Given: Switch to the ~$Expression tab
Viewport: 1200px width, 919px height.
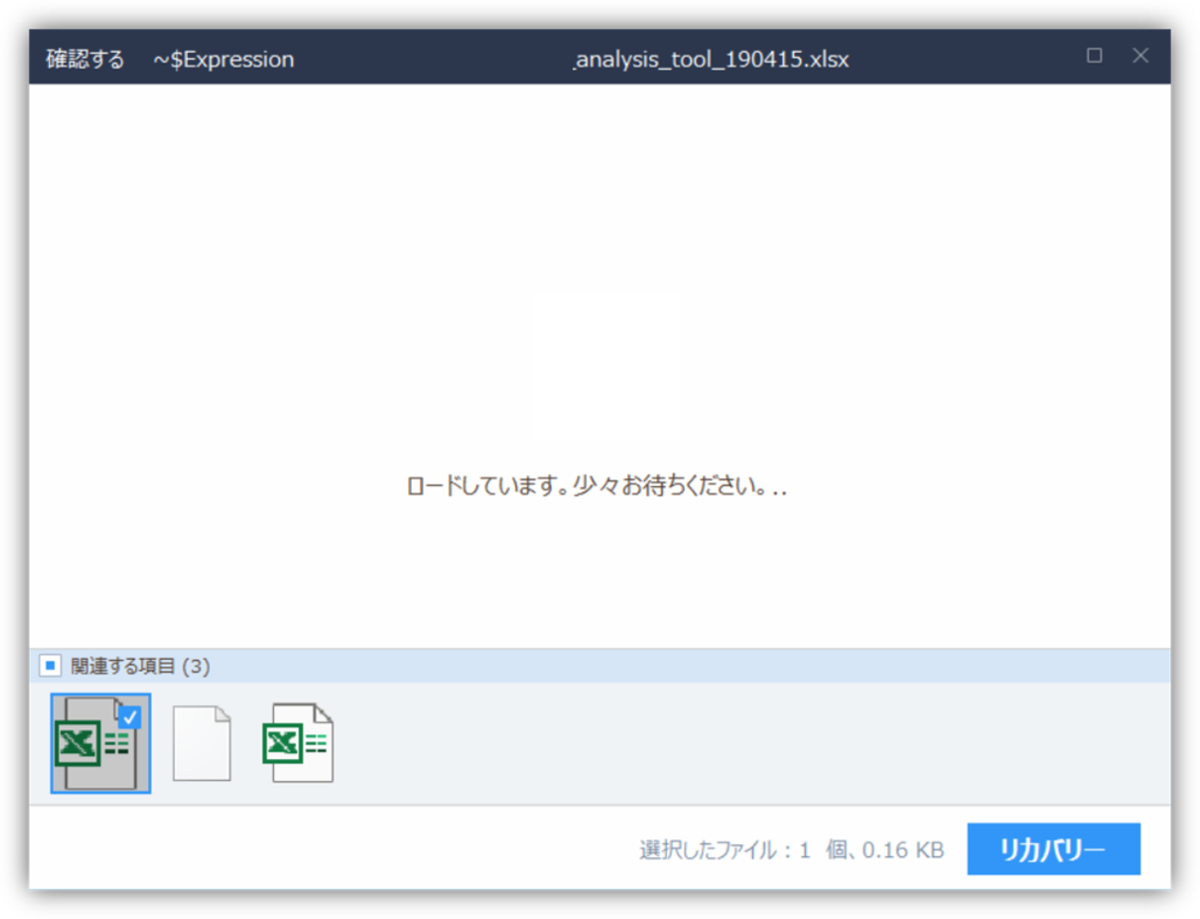Looking at the screenshot, I should [x=222, y=59].
